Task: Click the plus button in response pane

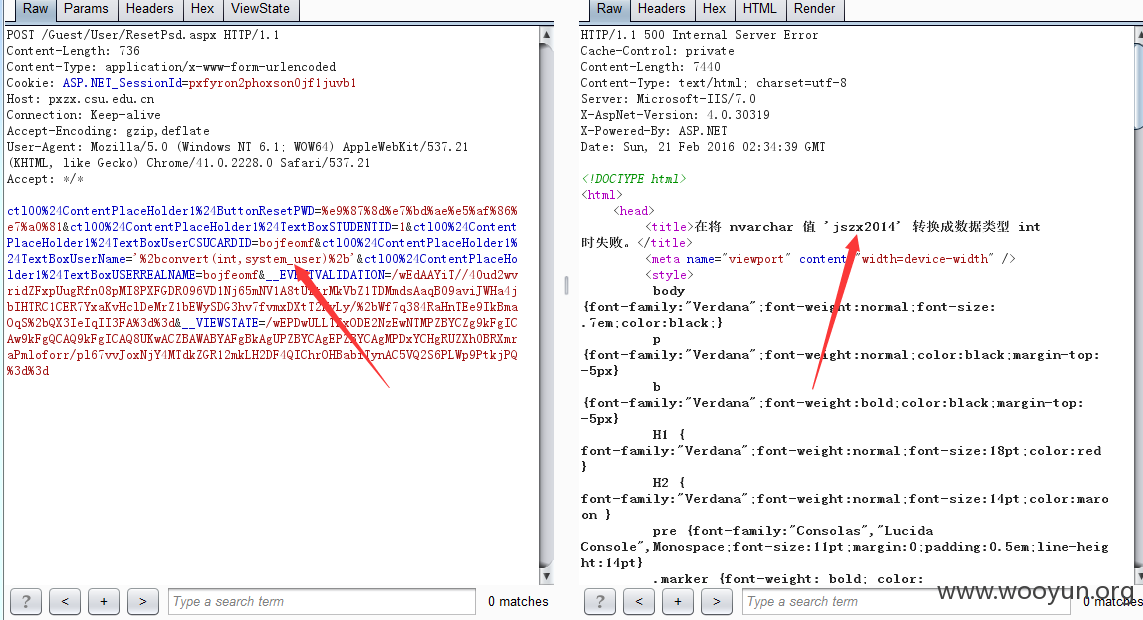Action: pos(678,601)
